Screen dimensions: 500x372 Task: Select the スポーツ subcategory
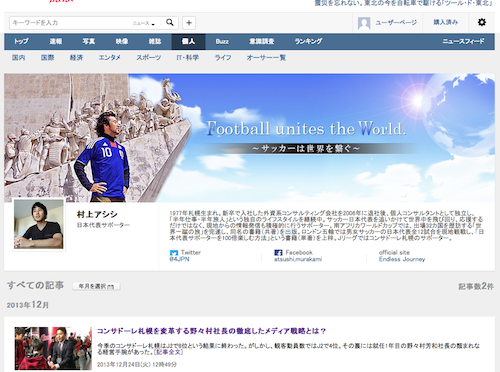click(x=149, y=58)
